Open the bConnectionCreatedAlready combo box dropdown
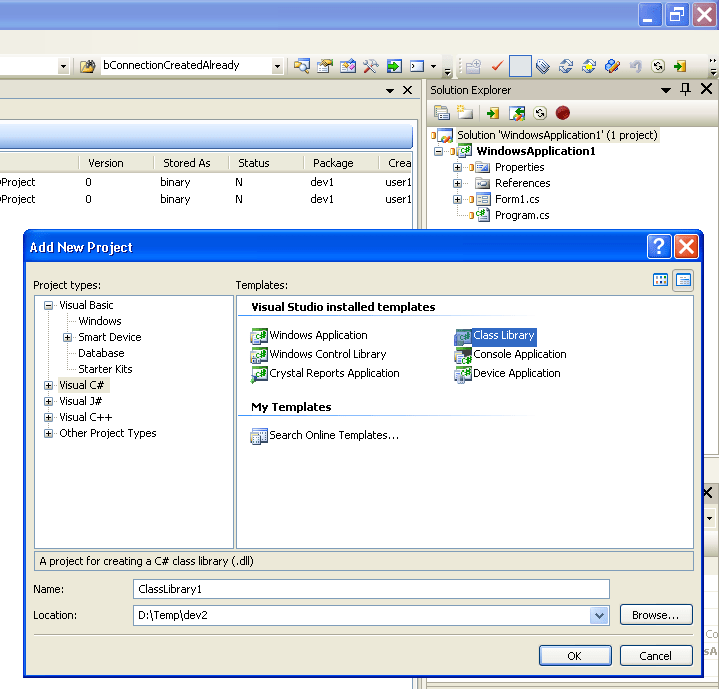 [277, 66]
